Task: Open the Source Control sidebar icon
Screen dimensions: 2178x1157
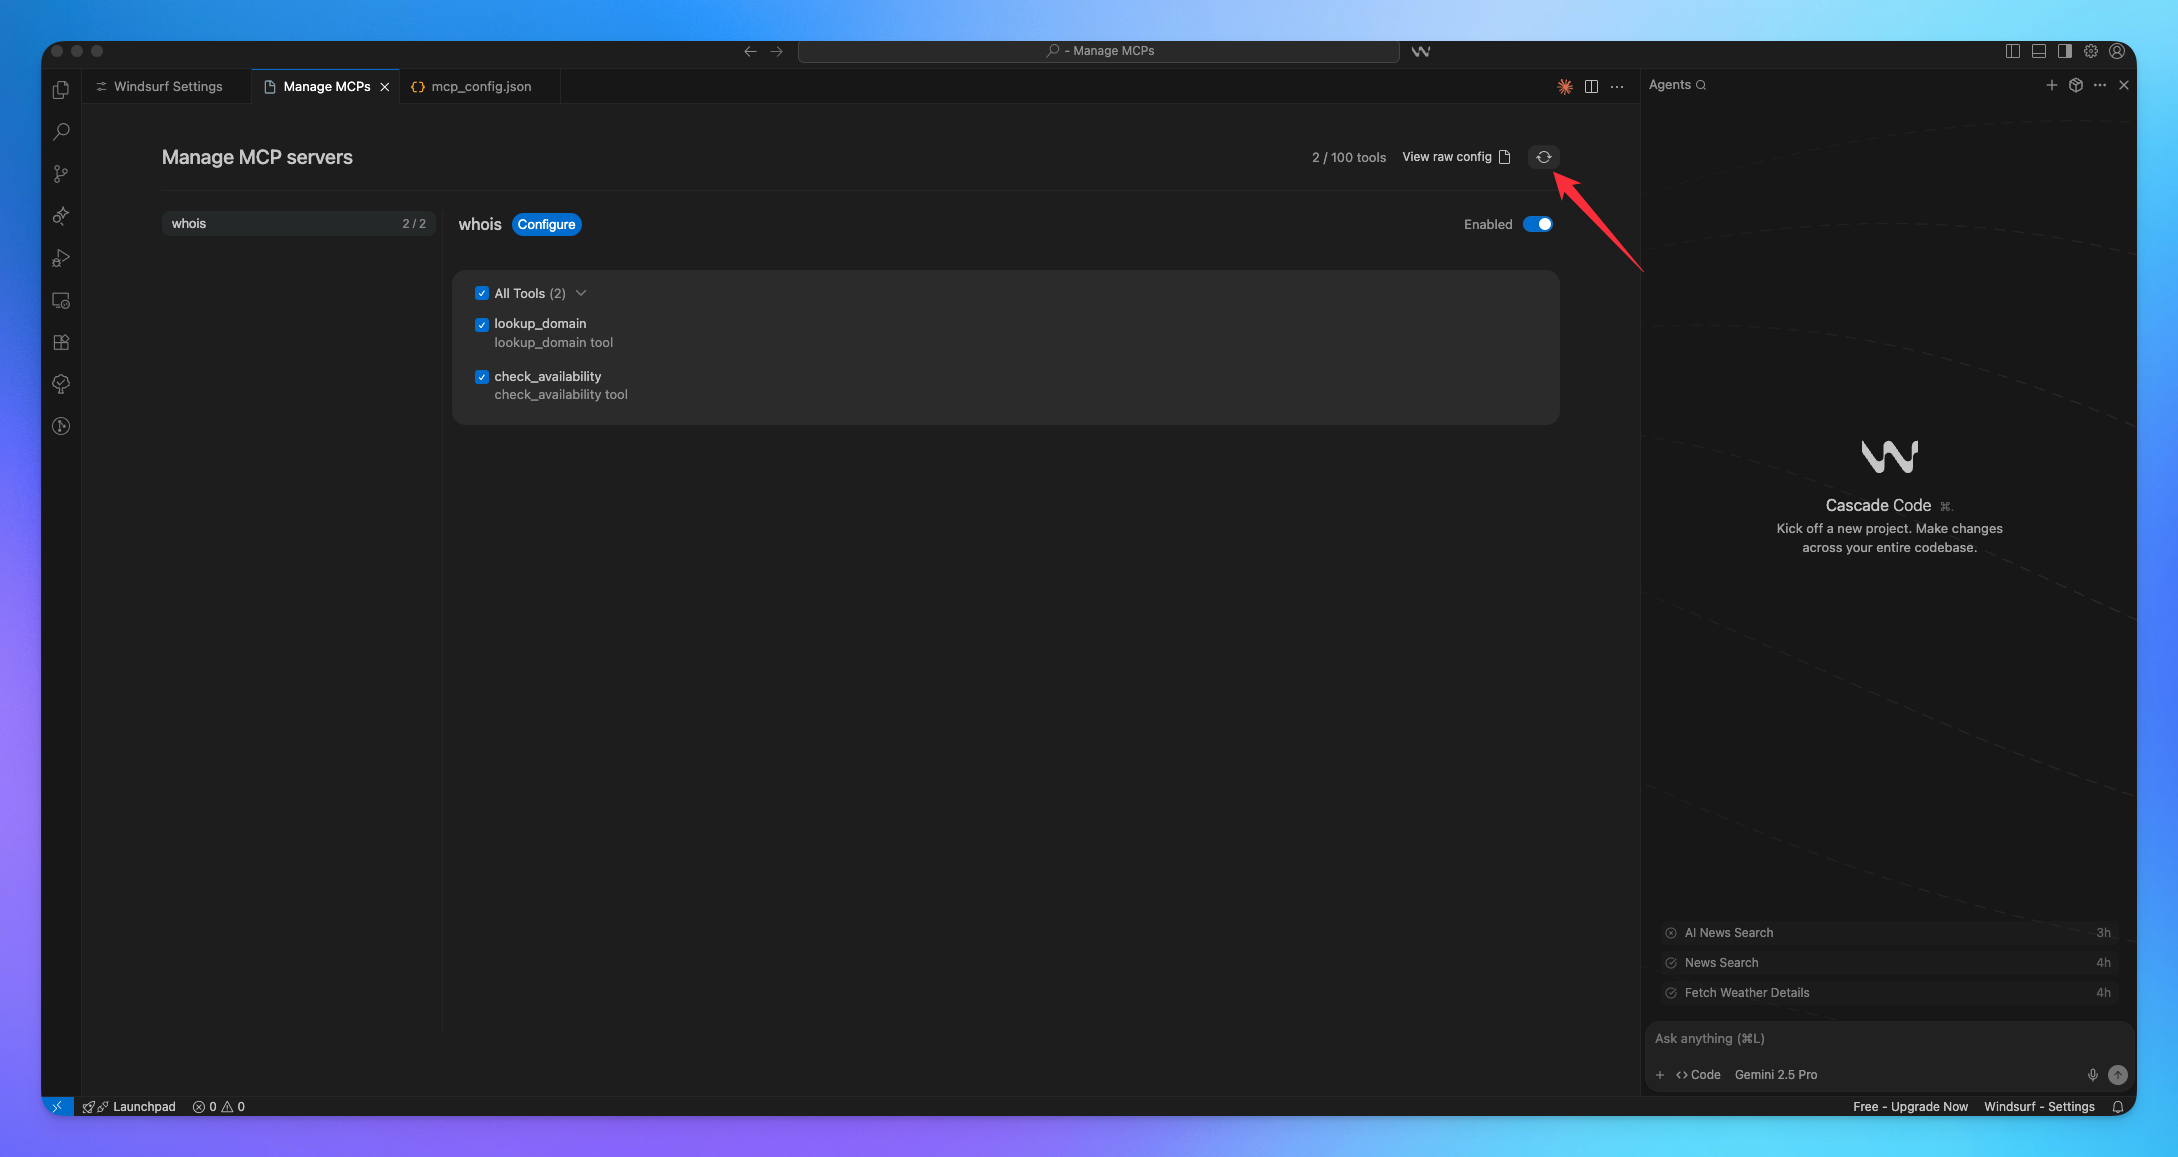Action: point(61,174)
